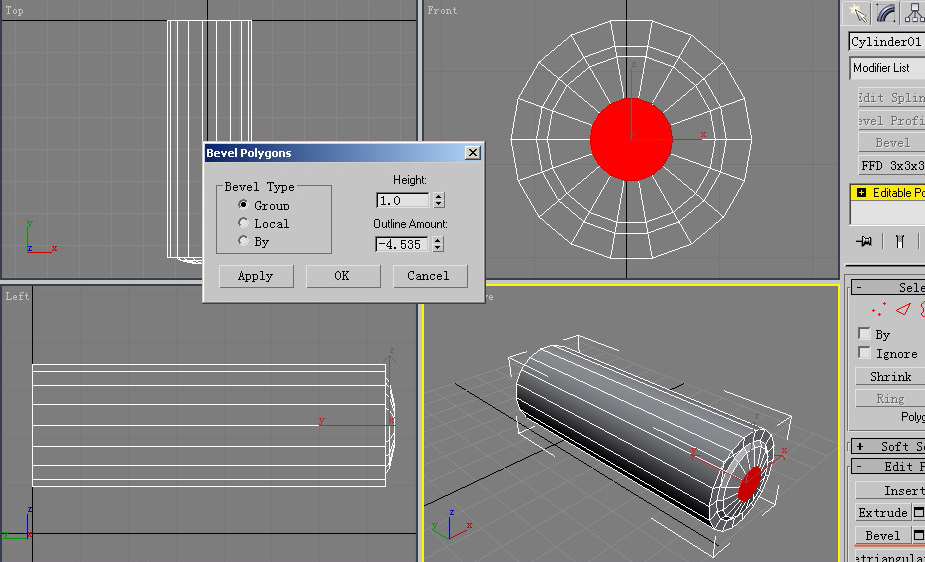
Task: Open Extrude settings box icon
Action: coord(918,512)
